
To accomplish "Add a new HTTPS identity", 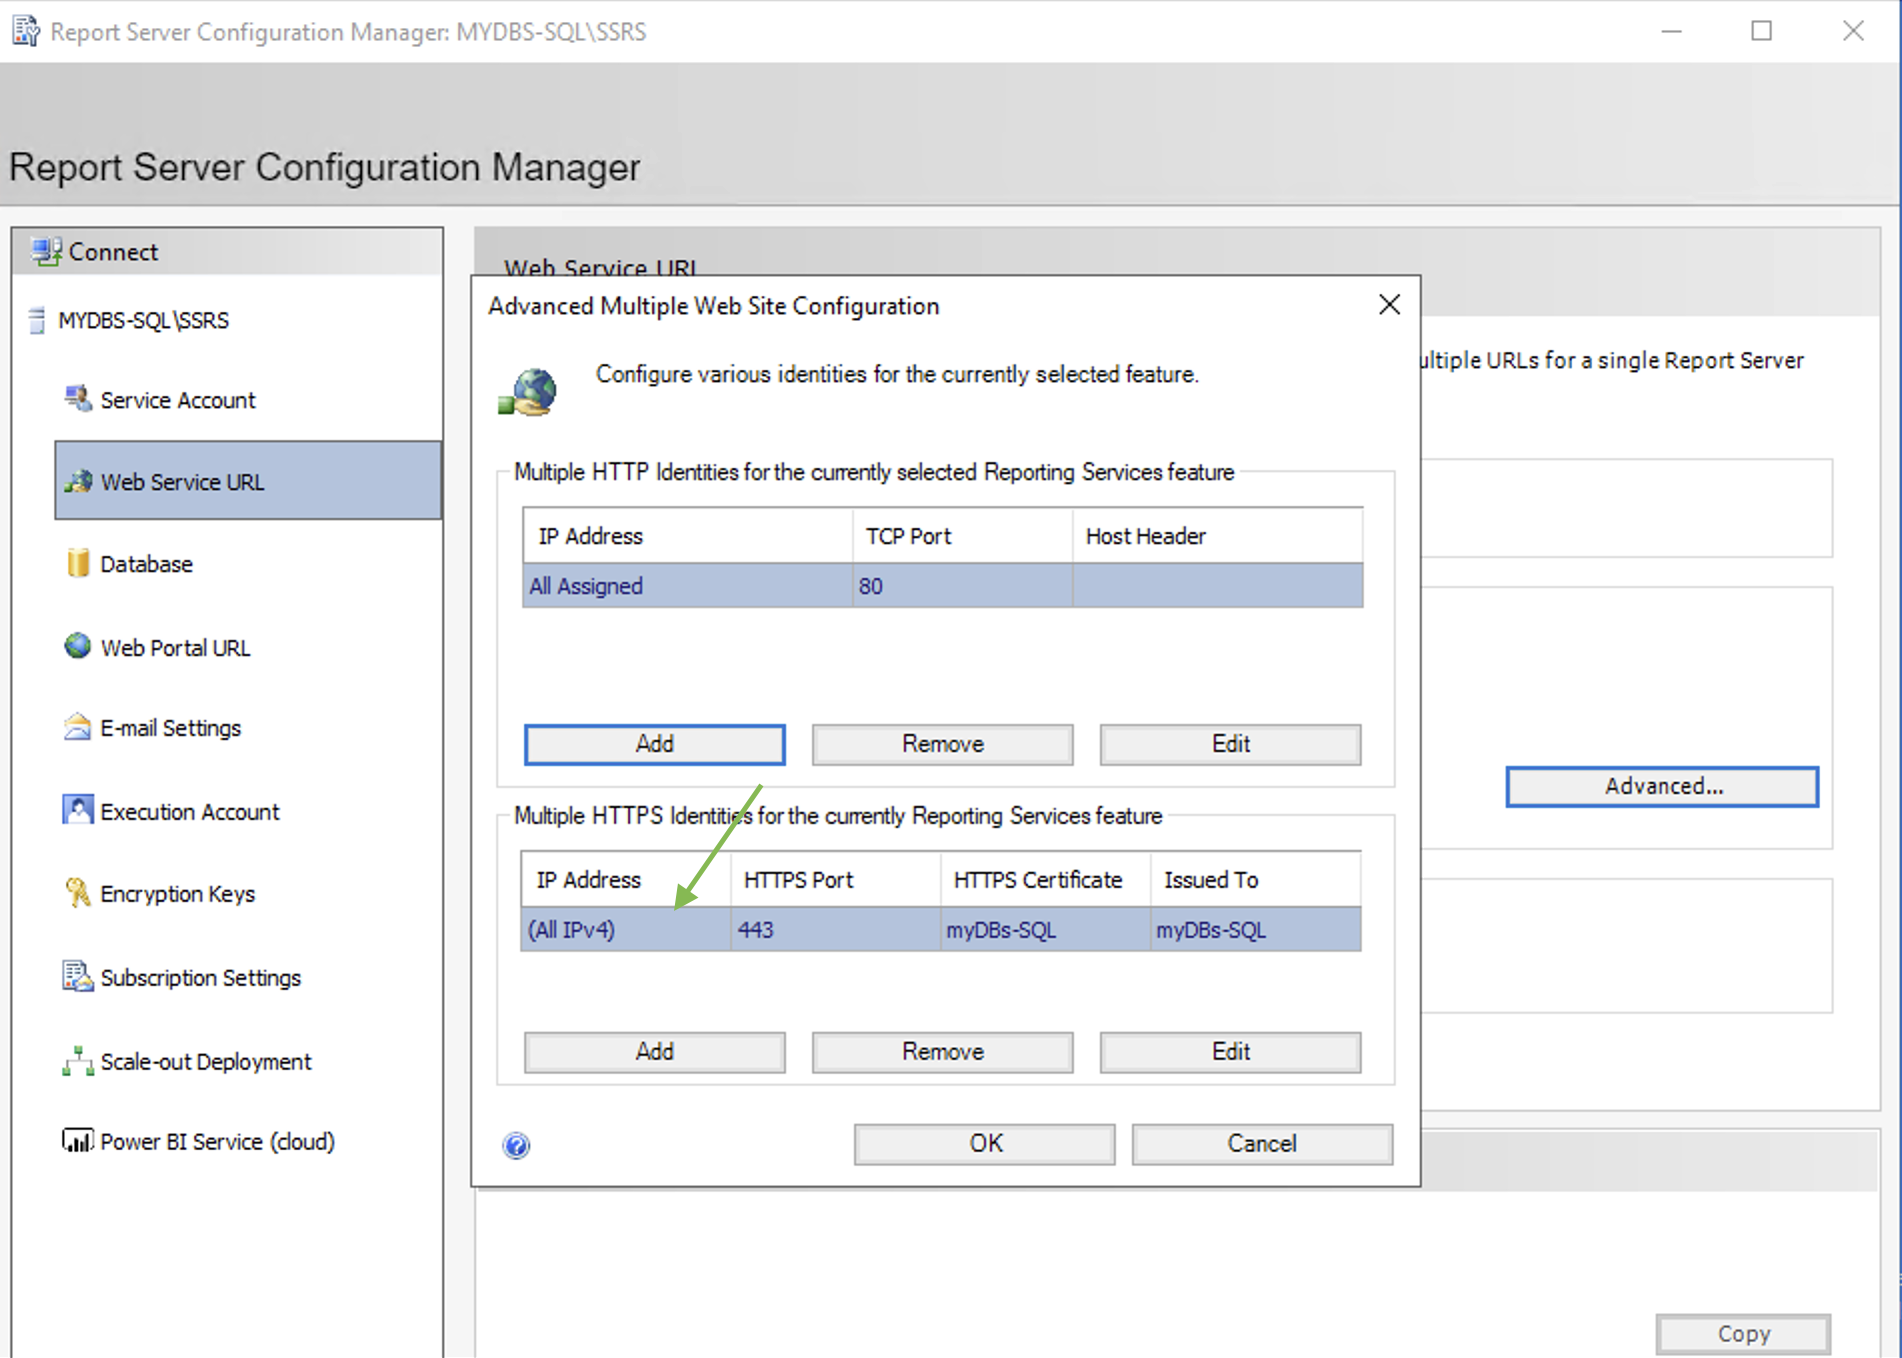I will 655,1052.
